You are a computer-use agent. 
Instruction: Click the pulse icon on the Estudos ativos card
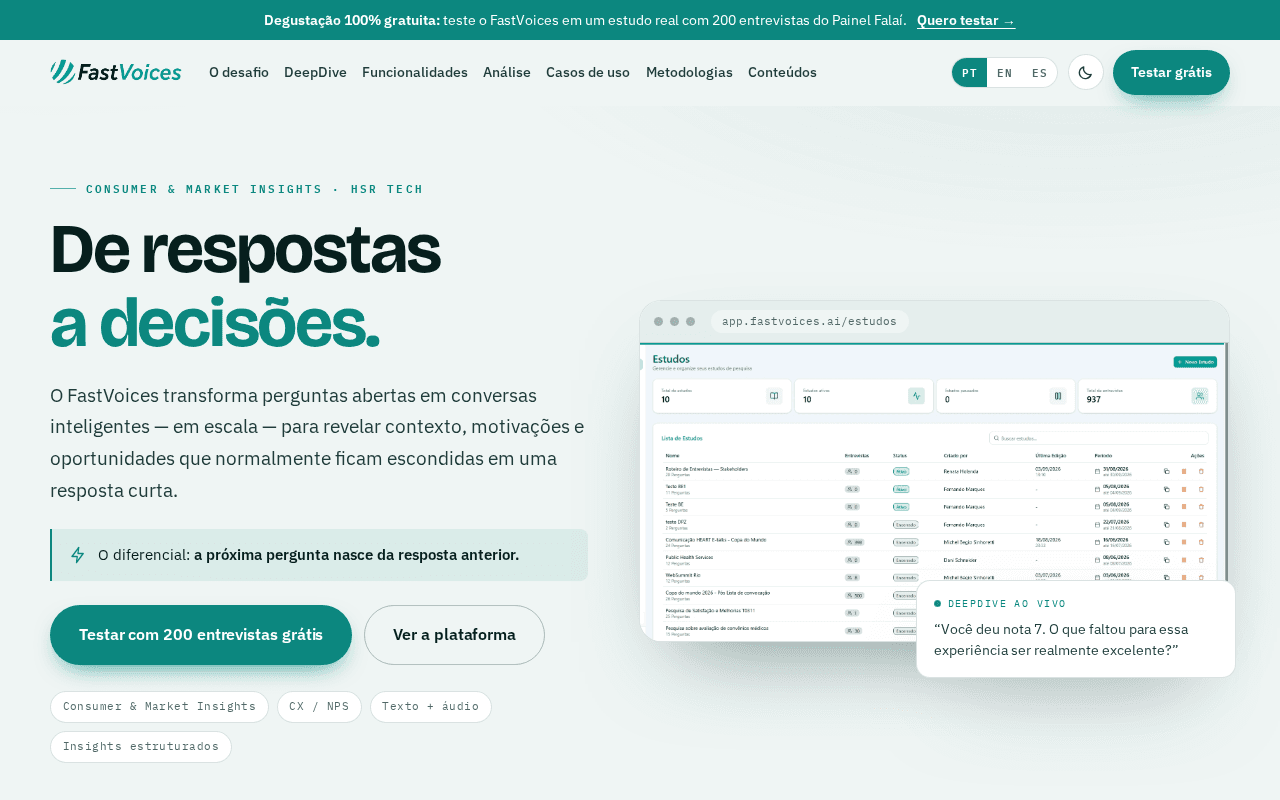[916, 396]
